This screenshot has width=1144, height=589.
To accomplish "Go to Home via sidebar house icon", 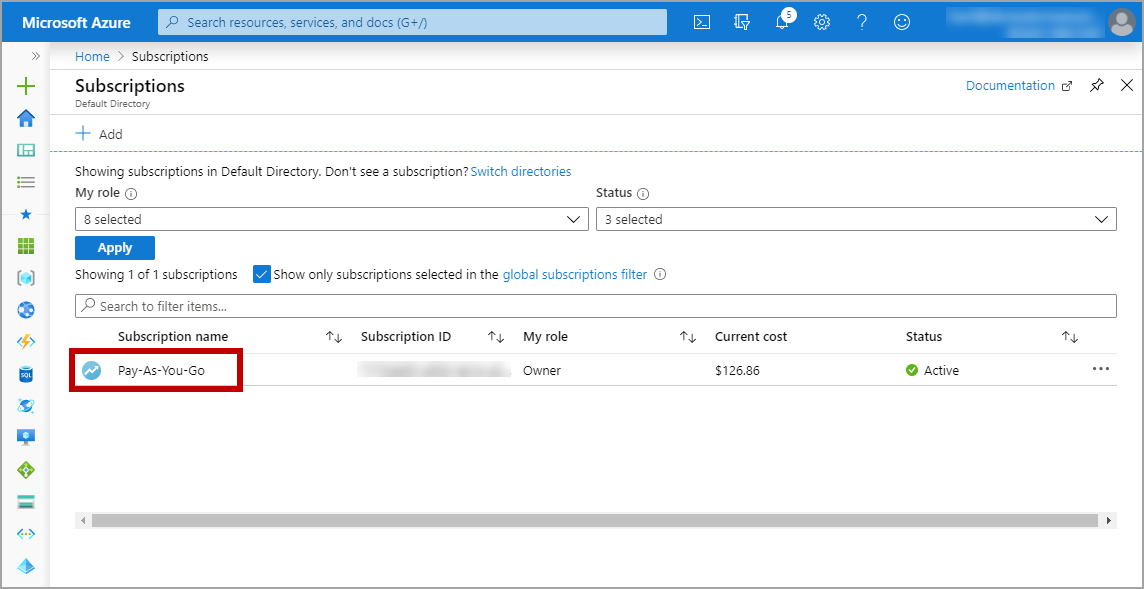I will click(x=26, y=118).
